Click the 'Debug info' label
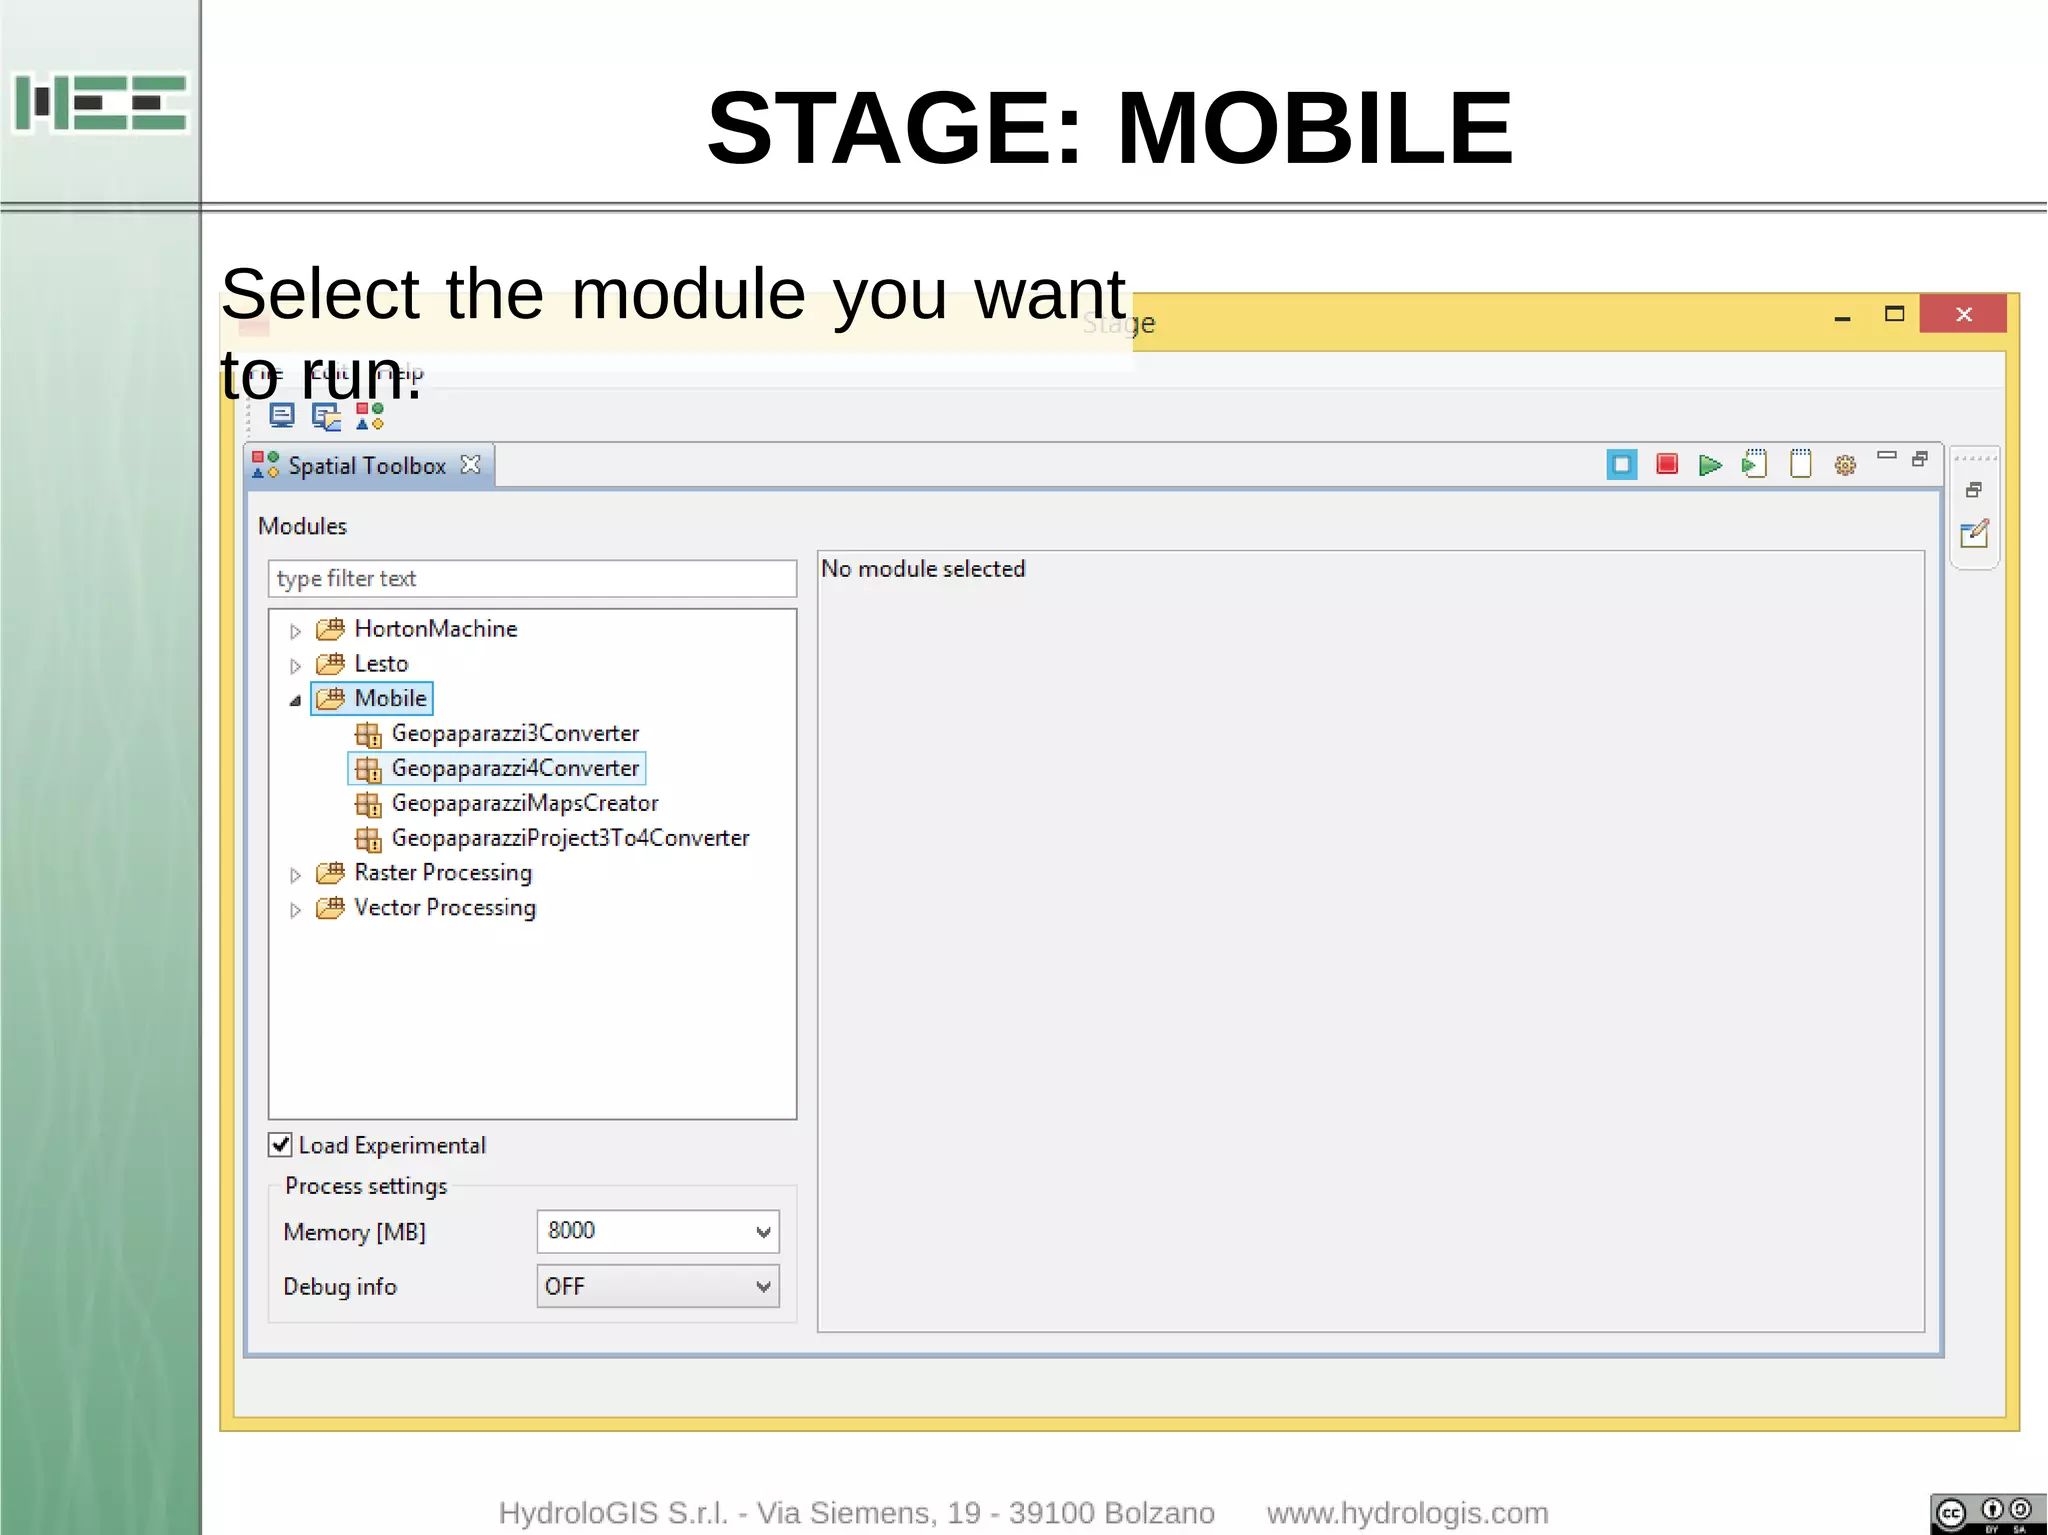The width and height of the screenshot is (2048, 1535). point(340,1287)
